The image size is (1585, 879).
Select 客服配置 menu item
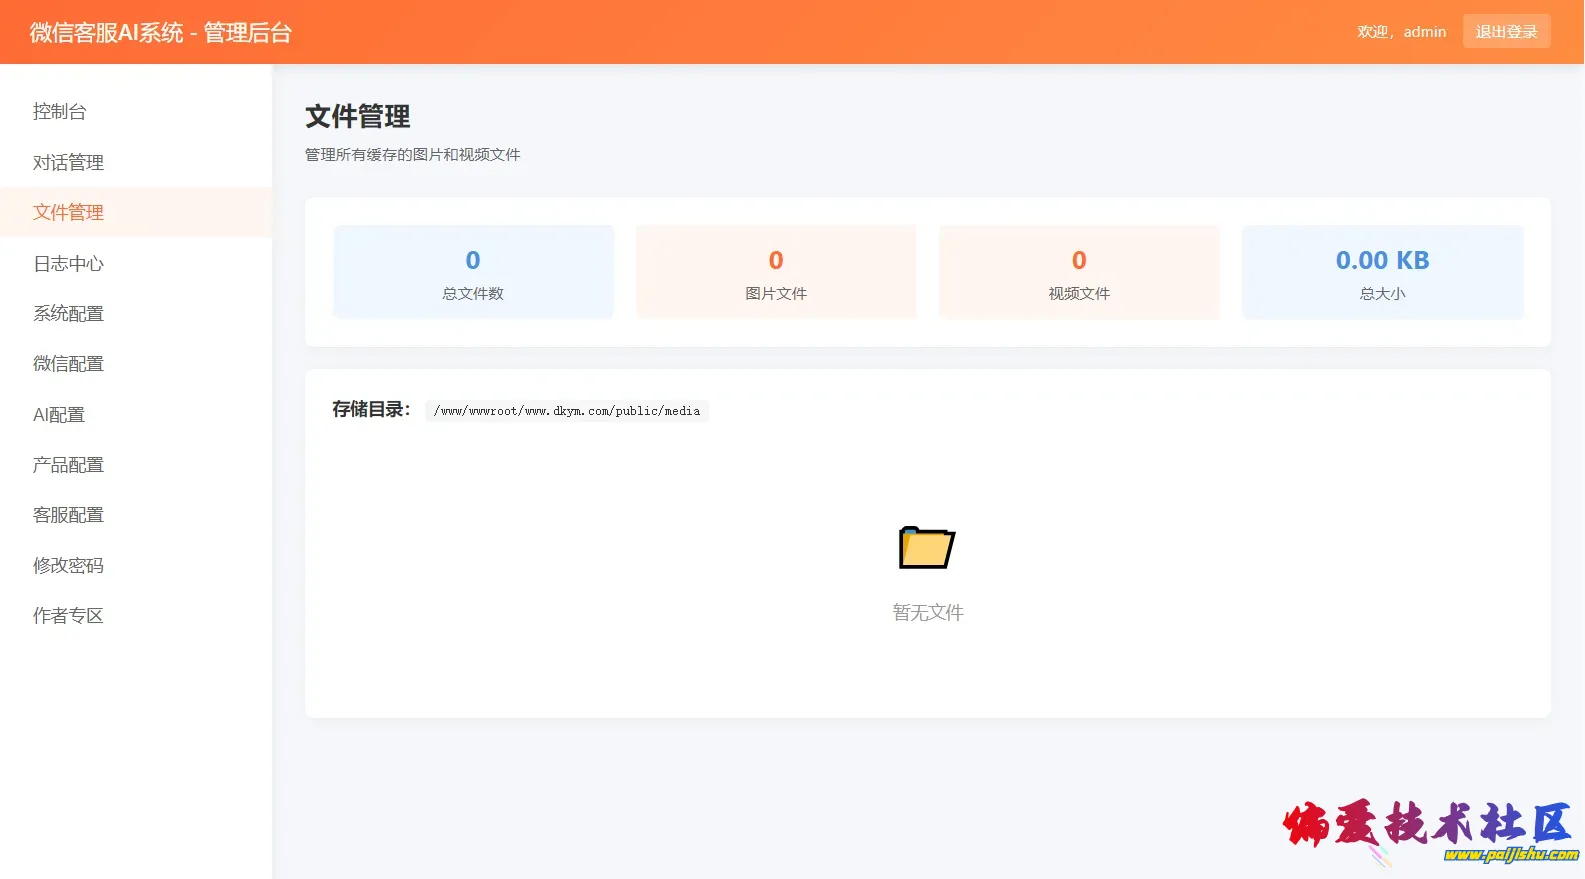point(68,514)
